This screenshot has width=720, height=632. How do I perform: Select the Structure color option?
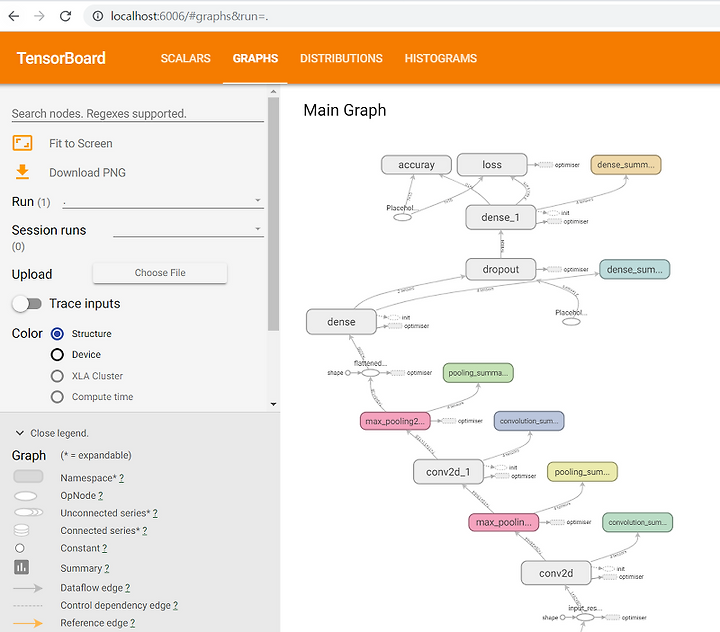pos(57,334)
